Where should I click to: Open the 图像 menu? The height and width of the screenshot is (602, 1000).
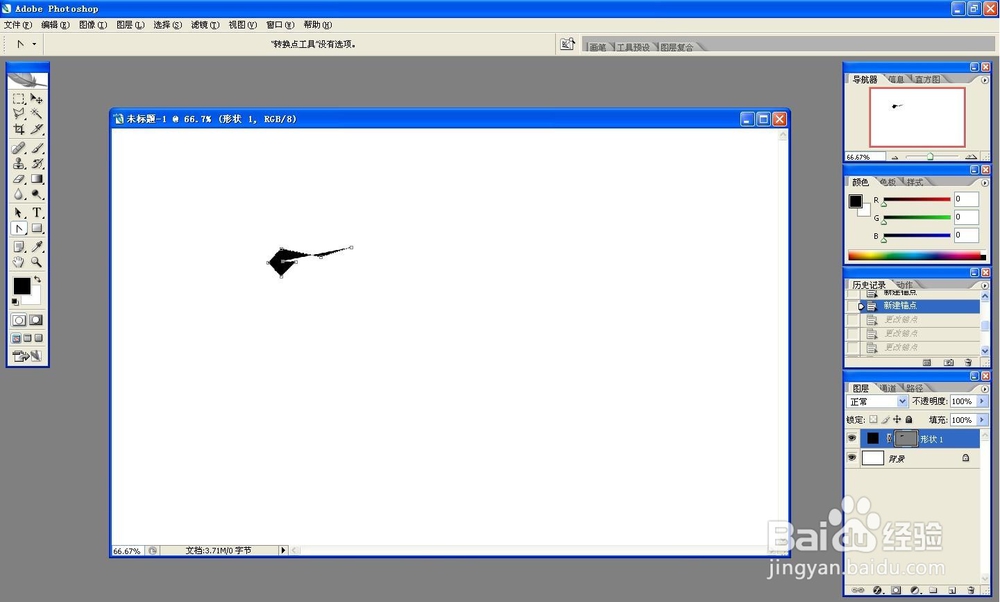point(92,25)
